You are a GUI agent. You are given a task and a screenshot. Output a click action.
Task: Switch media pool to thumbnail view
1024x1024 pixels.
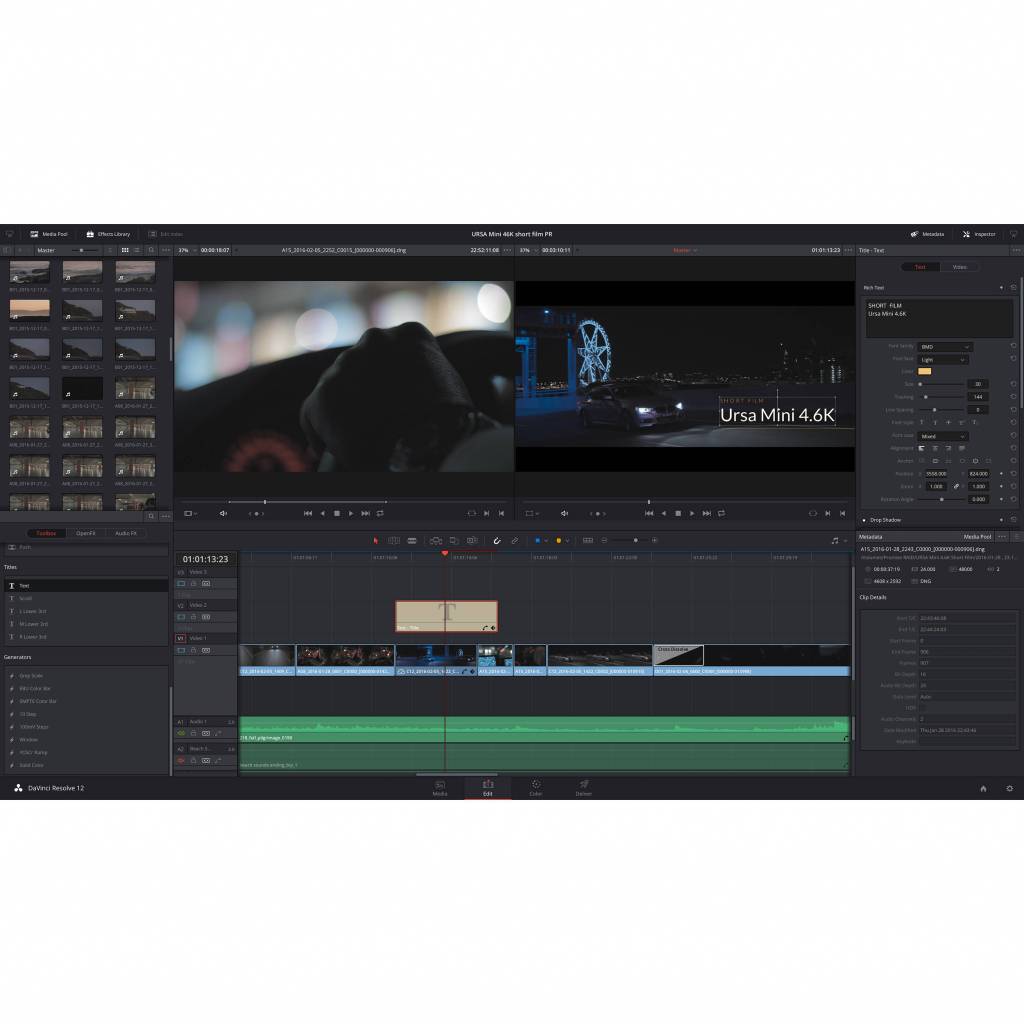(125, 250)
